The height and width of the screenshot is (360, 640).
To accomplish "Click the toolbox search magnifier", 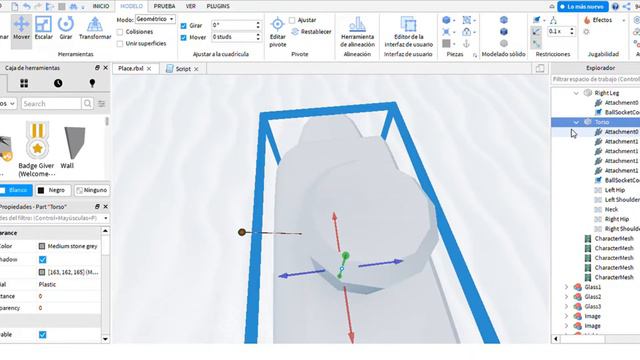I will (x=87, y=104).
